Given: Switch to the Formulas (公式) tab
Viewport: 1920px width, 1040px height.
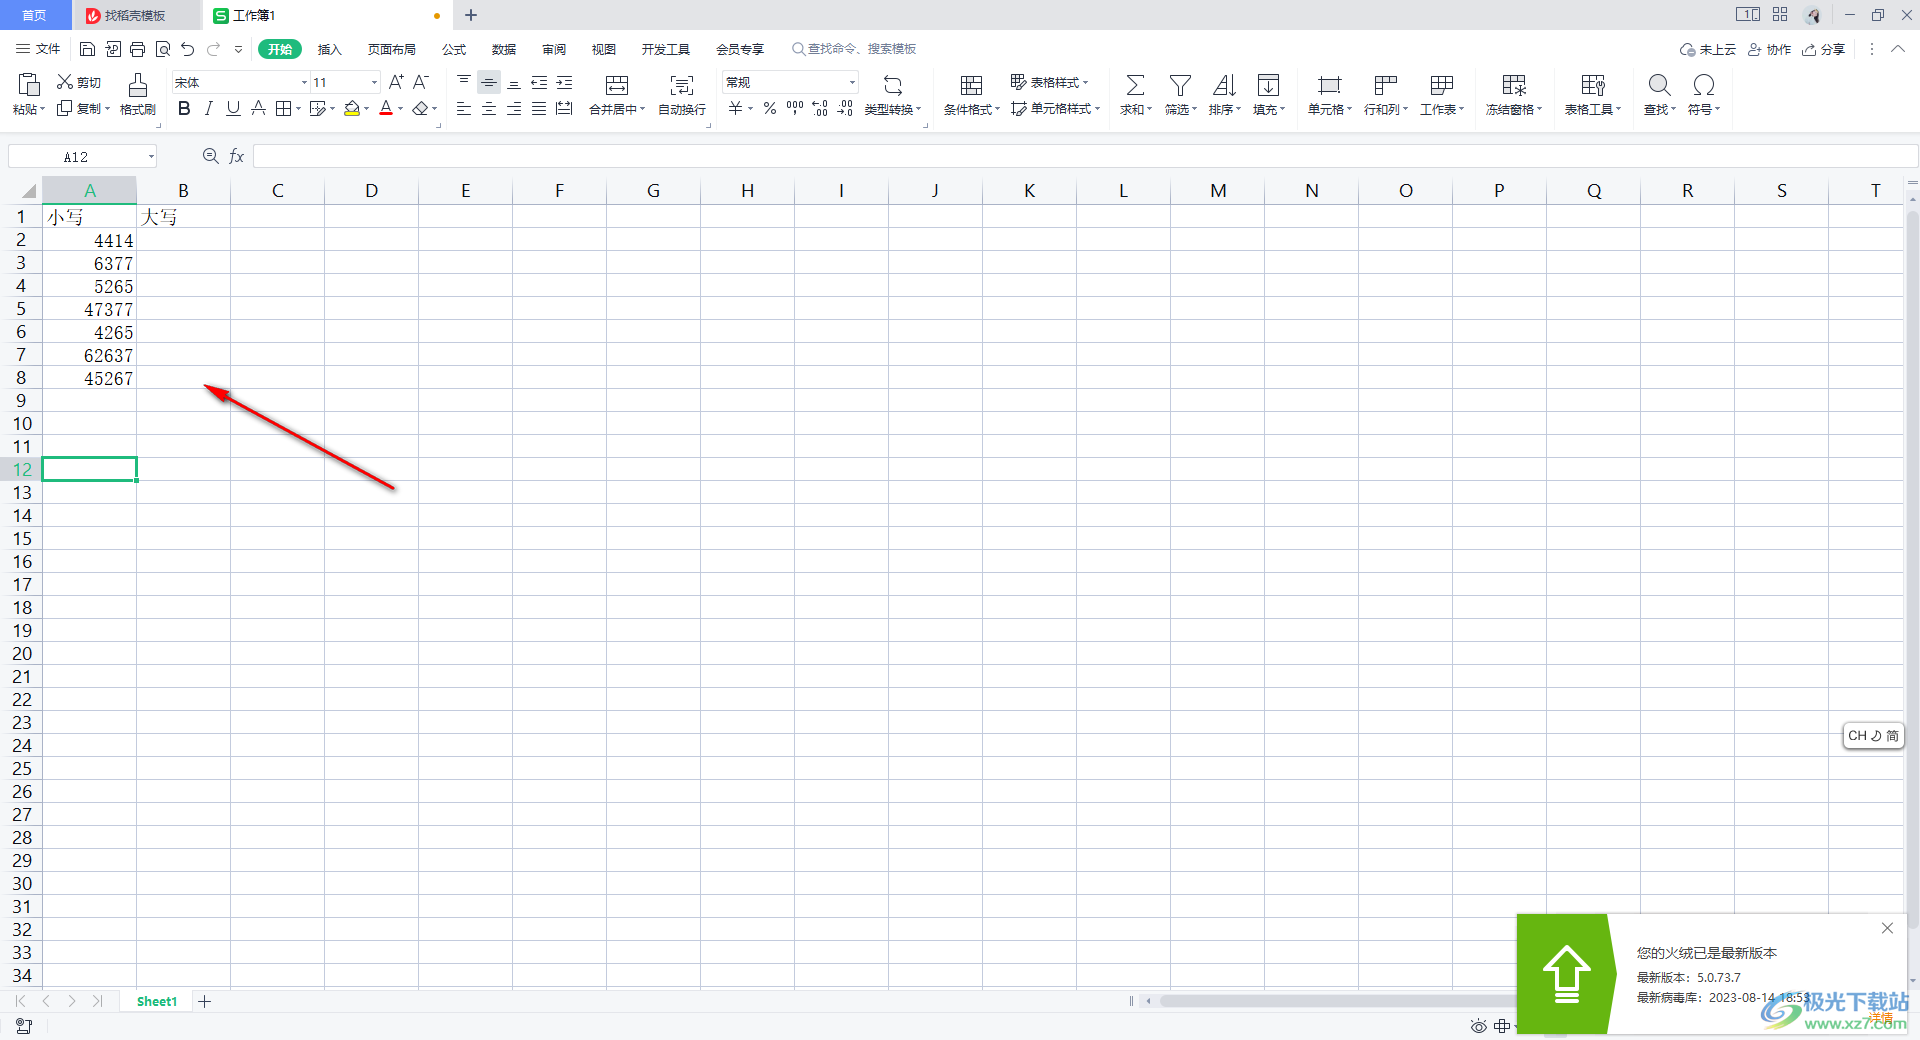Looking at the screenshot, I should (454, 49).
